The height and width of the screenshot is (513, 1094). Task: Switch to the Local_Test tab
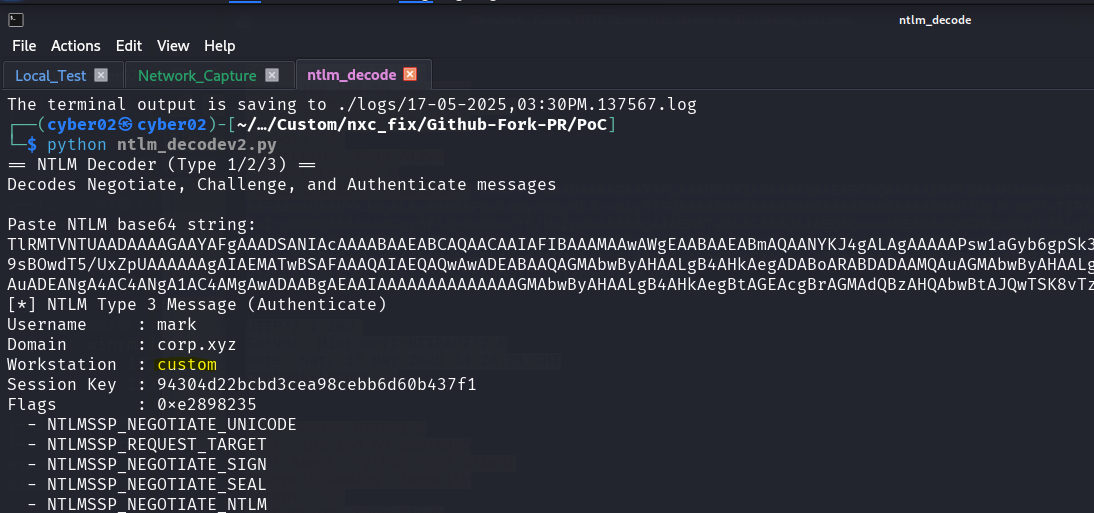(52, 75)
